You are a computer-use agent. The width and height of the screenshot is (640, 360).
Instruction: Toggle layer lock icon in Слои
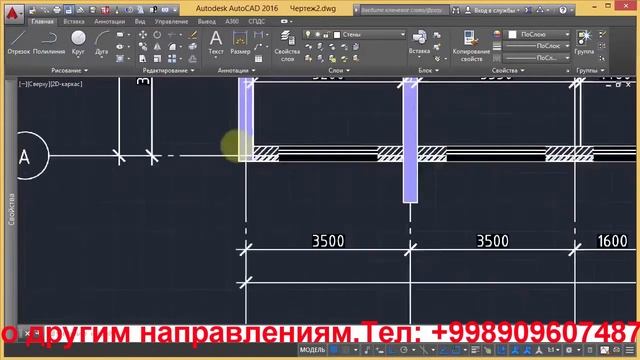click(326, 35)
